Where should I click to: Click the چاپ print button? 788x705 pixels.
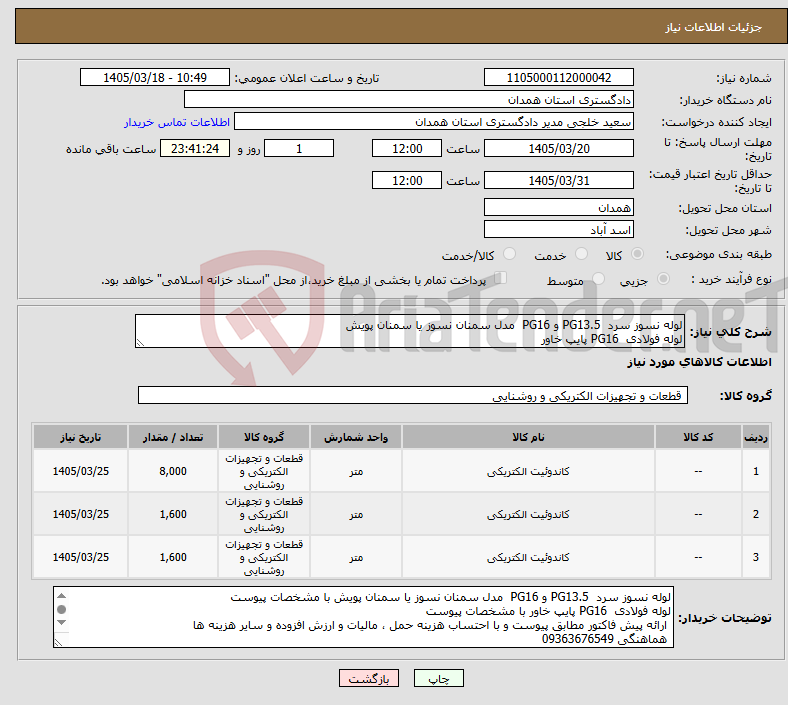click(439, 678)
